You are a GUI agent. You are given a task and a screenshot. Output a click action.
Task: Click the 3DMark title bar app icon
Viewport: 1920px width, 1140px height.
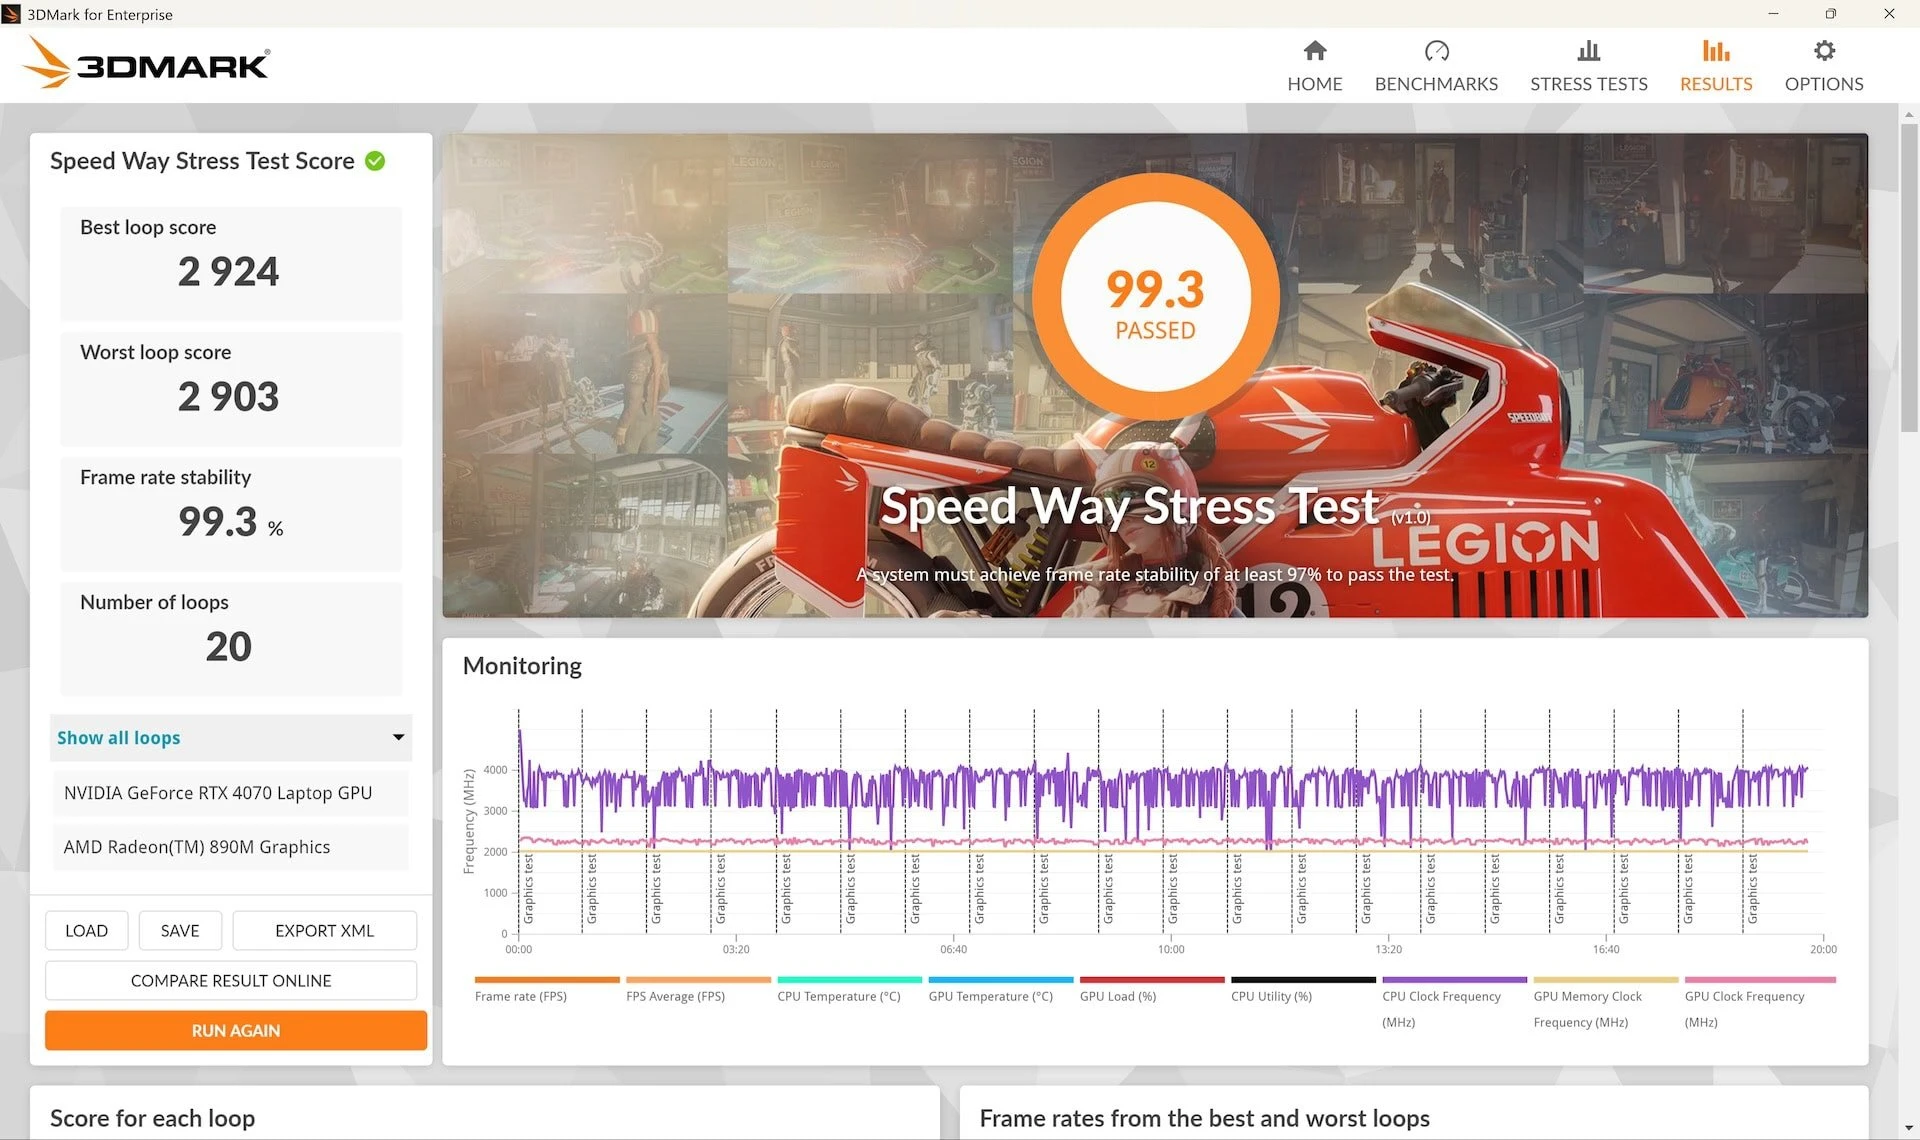(12, 14)
